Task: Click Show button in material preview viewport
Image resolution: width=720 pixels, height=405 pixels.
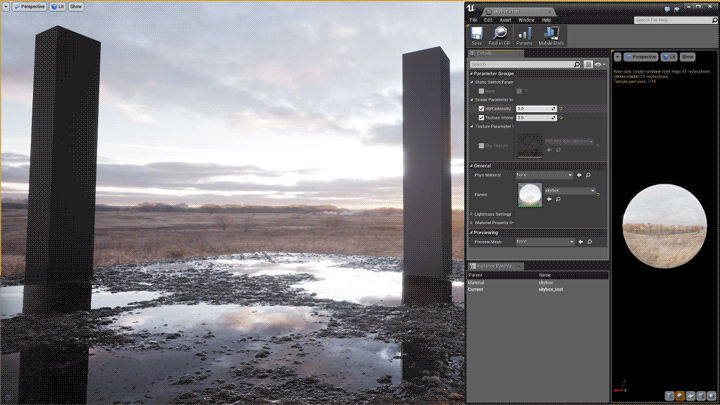Action: click(x=688, y=57)
